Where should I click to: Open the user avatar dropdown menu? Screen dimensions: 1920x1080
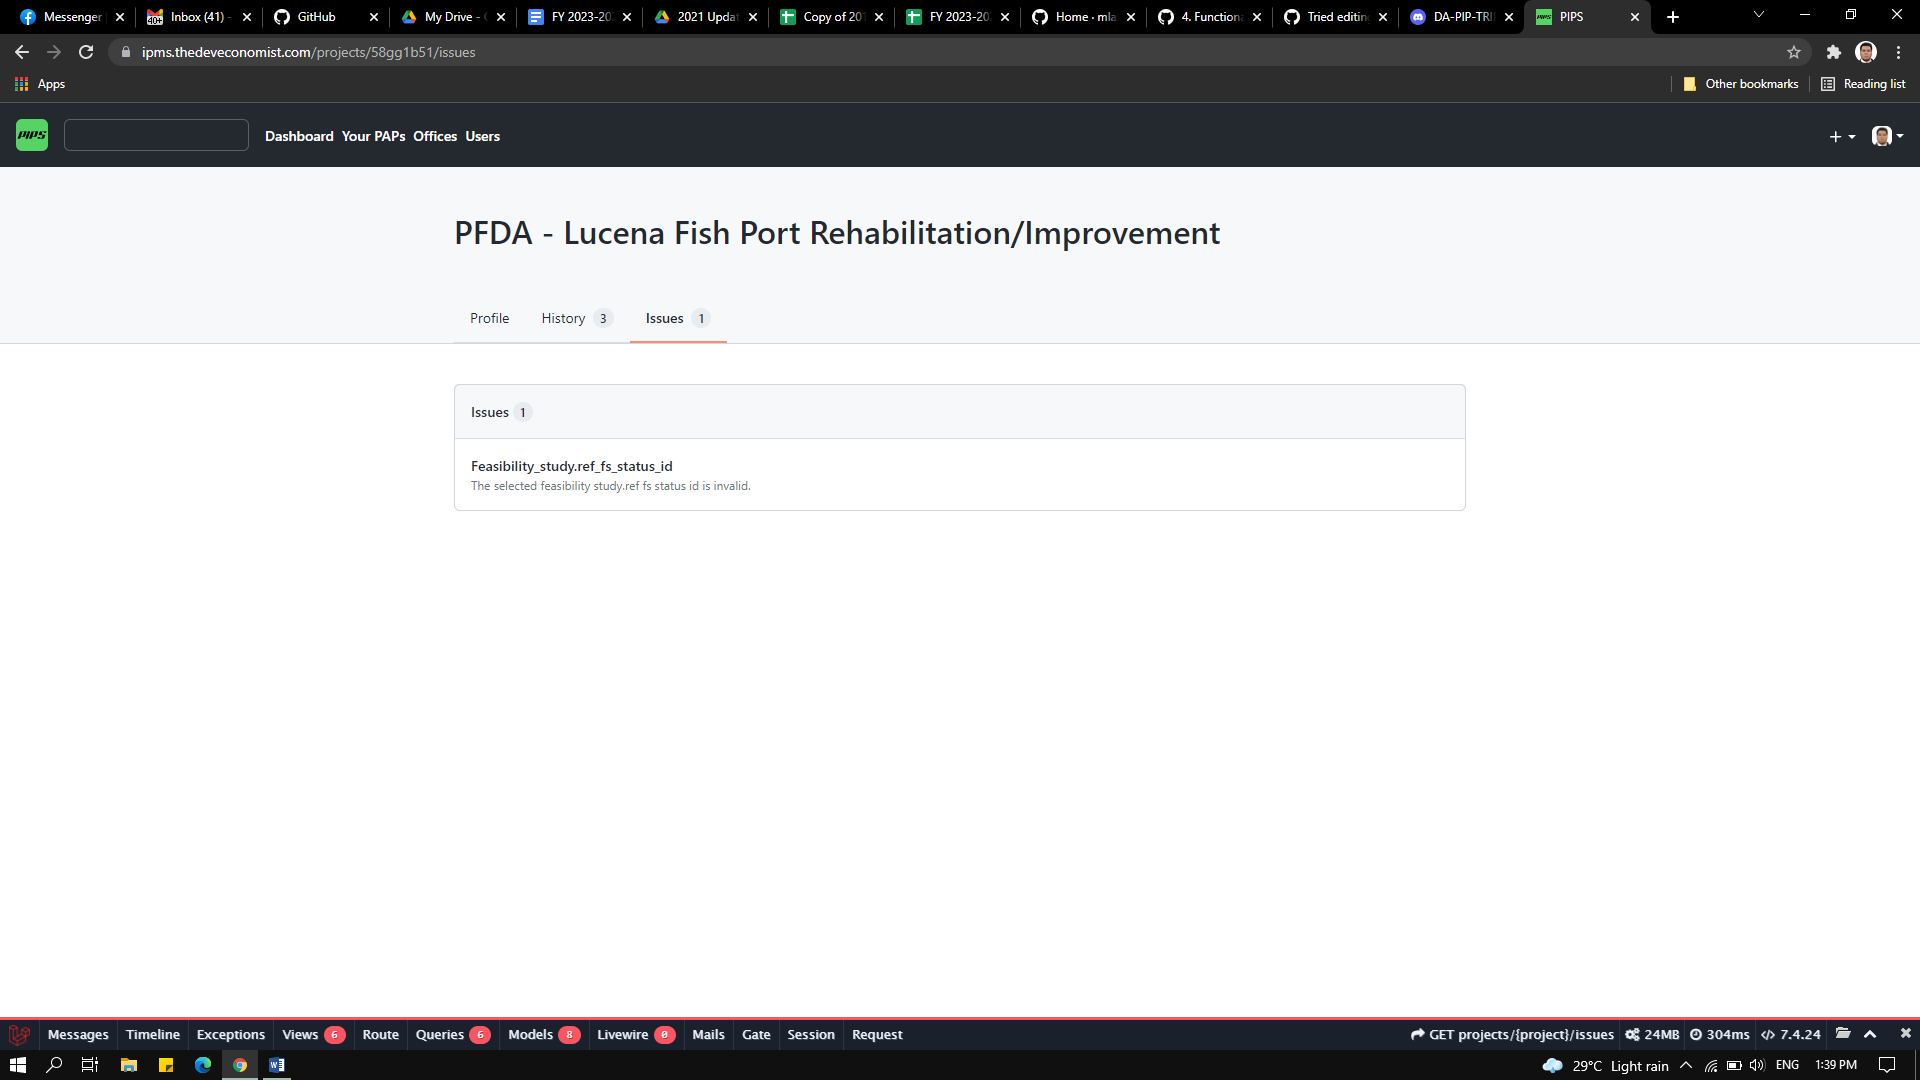tap(1884, 136)
